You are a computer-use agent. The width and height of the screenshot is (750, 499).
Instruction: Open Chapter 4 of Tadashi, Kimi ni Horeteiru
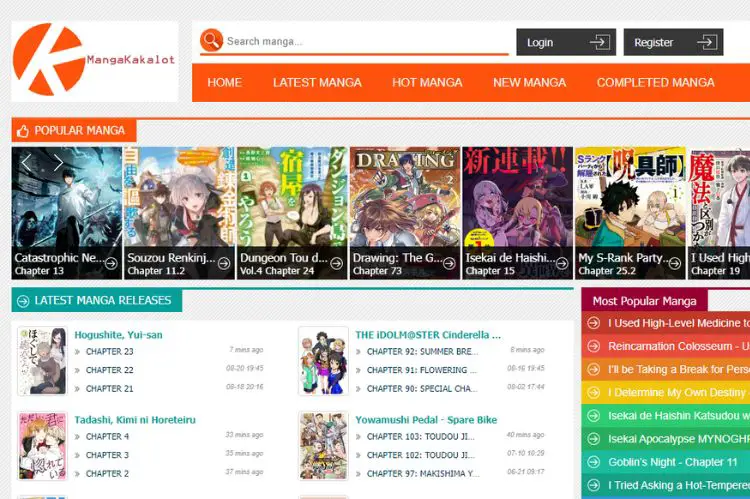(107, 436)
